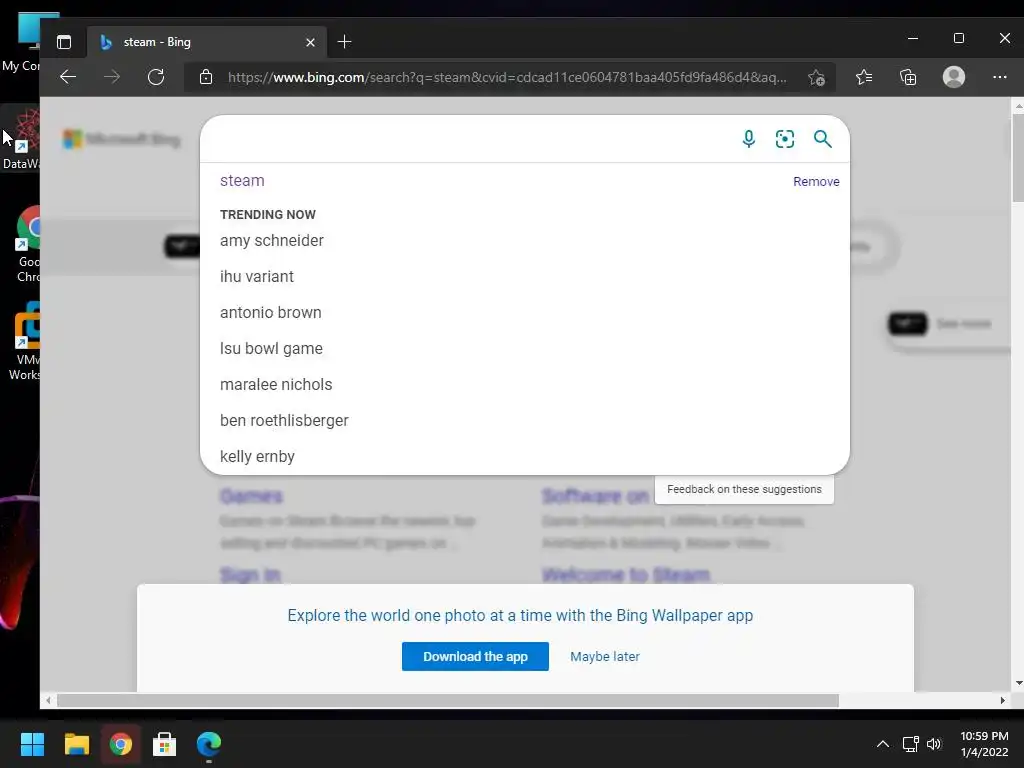The image size is (1024, 768).
Task: Select the VMware Workstation desktop shortcut
Action: (x=24, y=342)
